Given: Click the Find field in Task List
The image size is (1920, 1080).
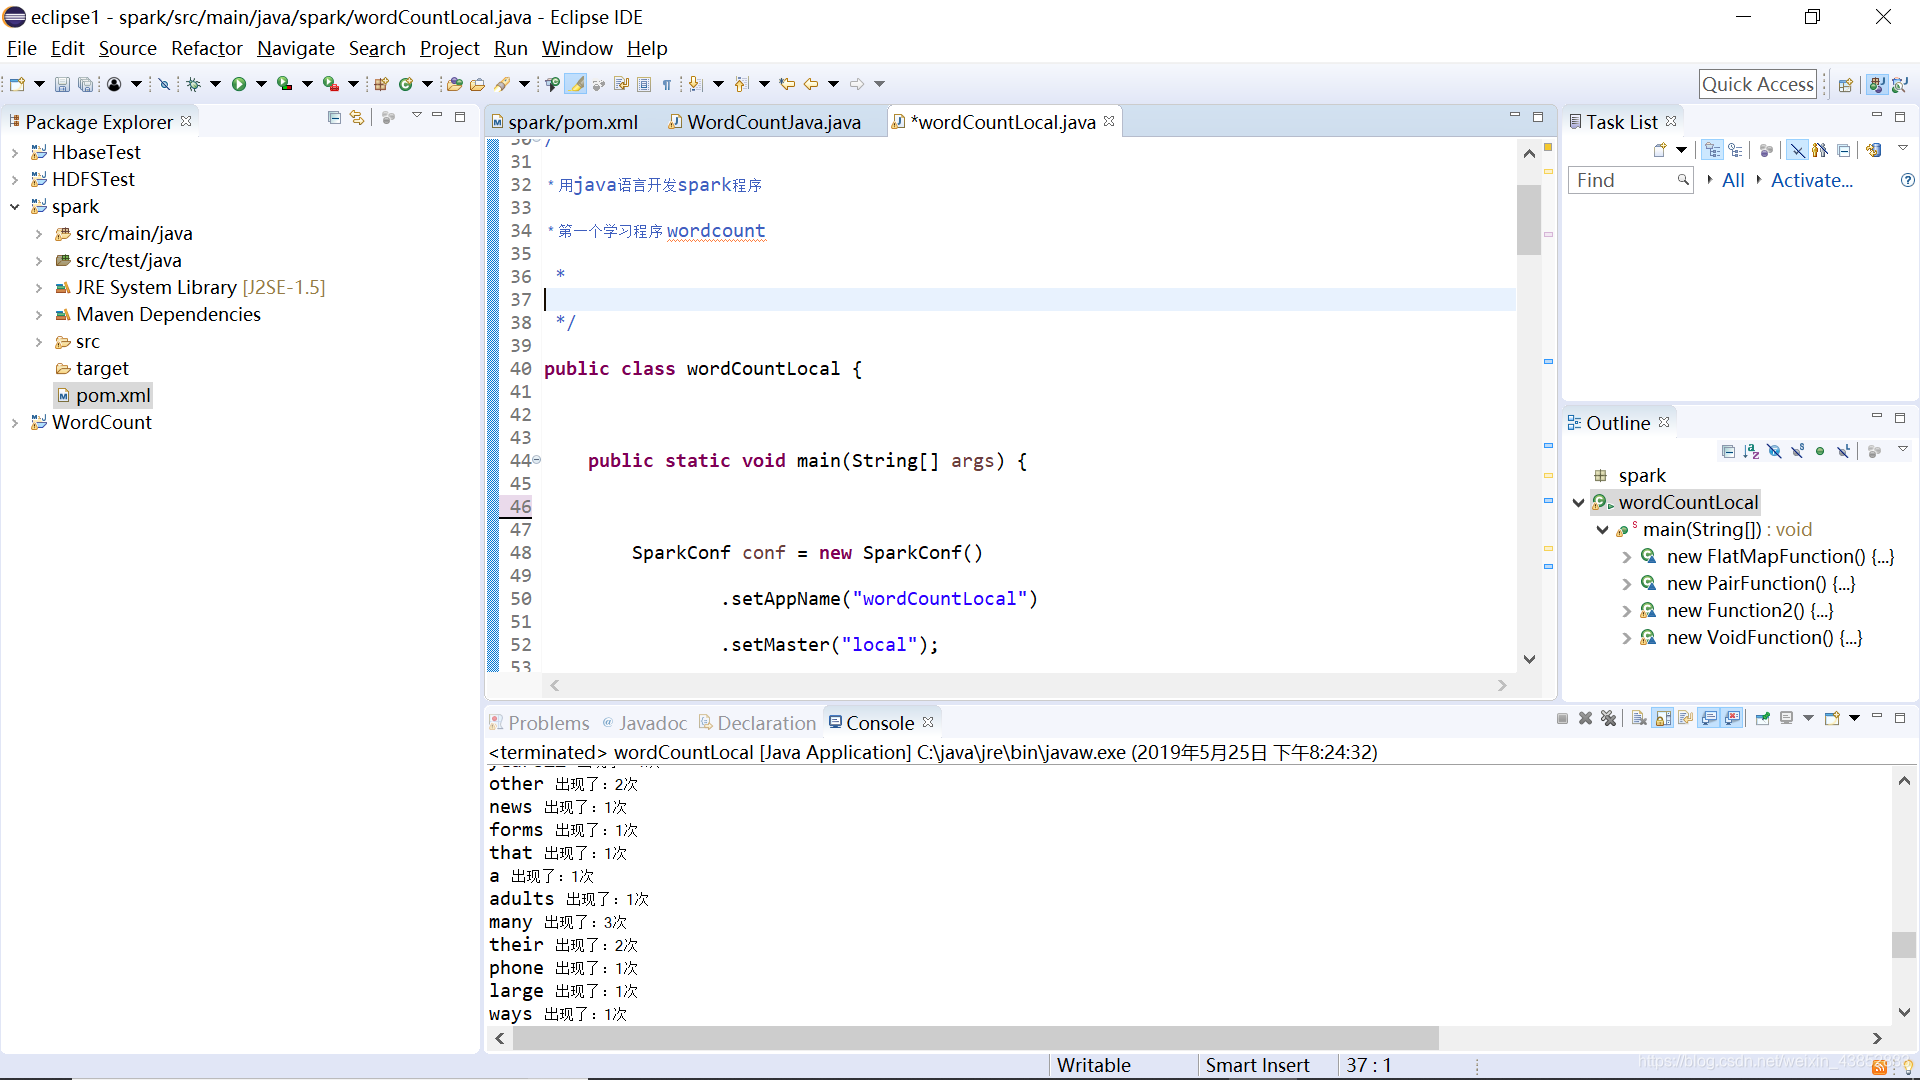Looking at the screenshot, I should point(1630,181).
